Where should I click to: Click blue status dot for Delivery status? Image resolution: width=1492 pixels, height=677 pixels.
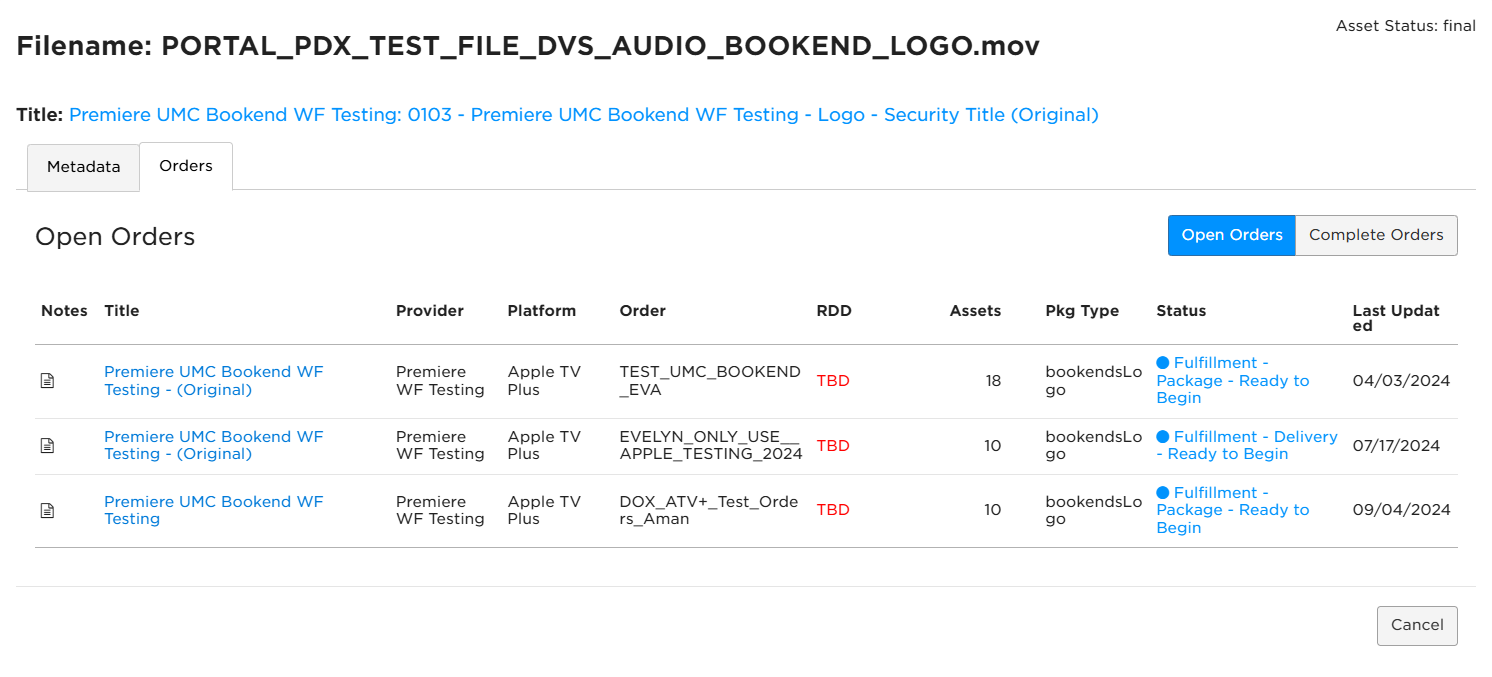coord(1162,437)
